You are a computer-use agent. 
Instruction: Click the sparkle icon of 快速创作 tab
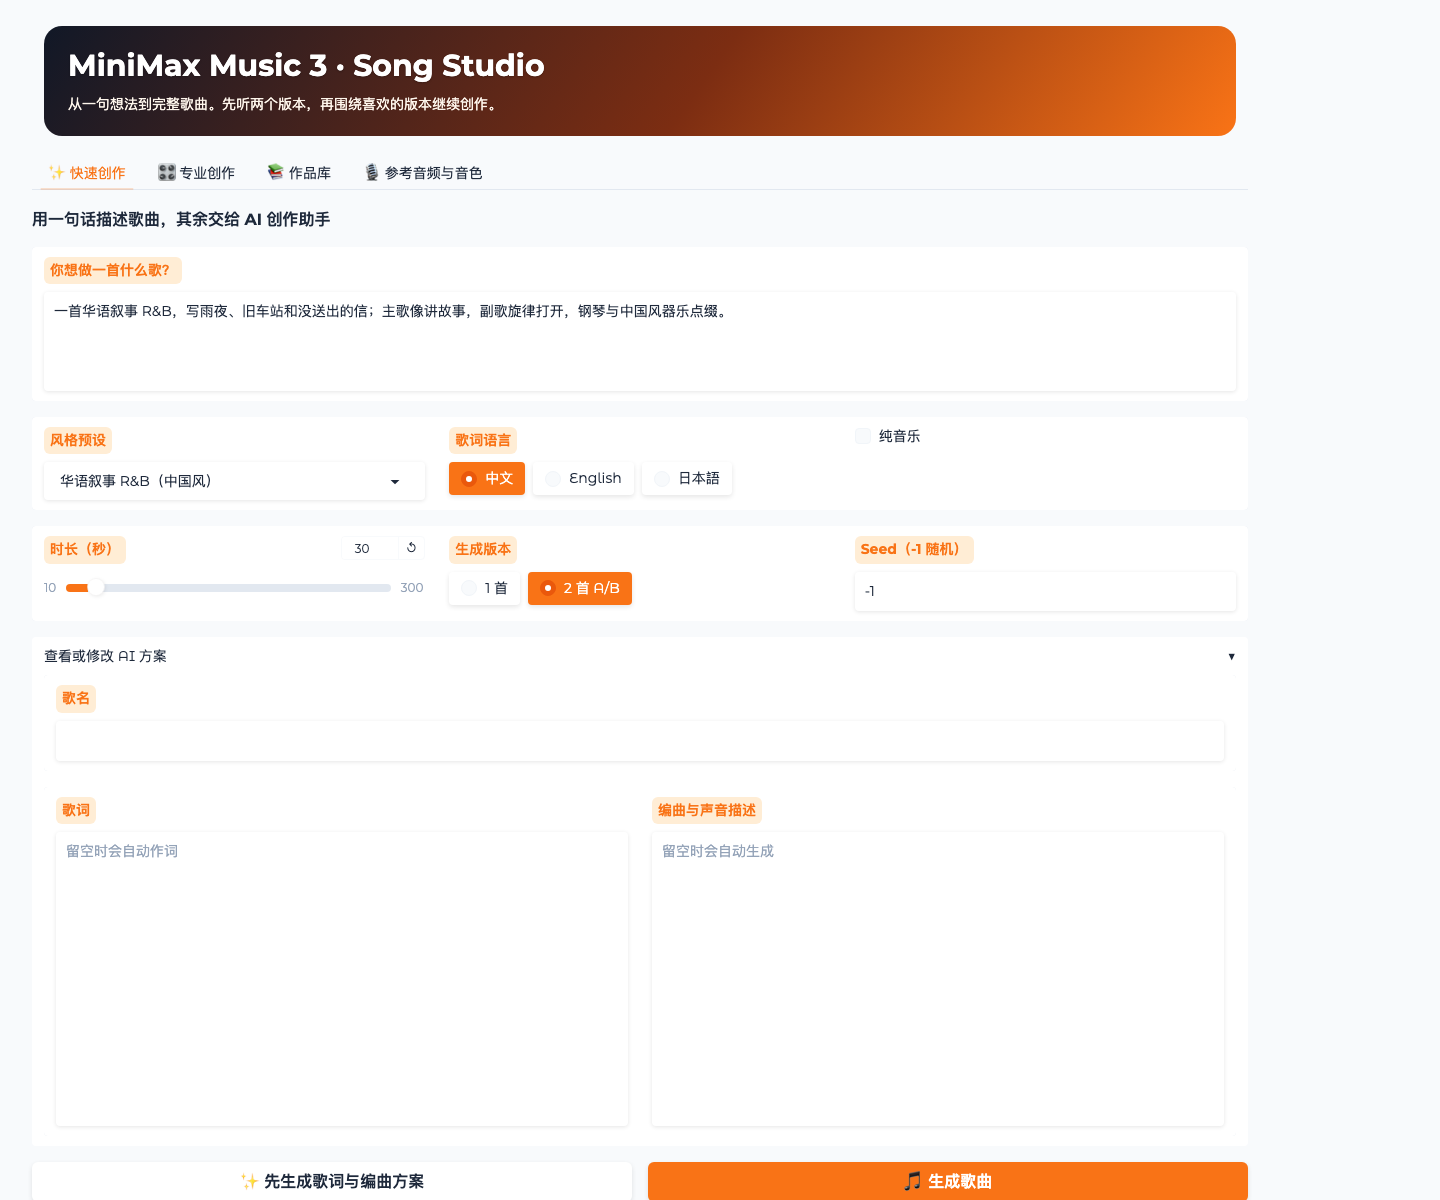(x=57, y=173)
